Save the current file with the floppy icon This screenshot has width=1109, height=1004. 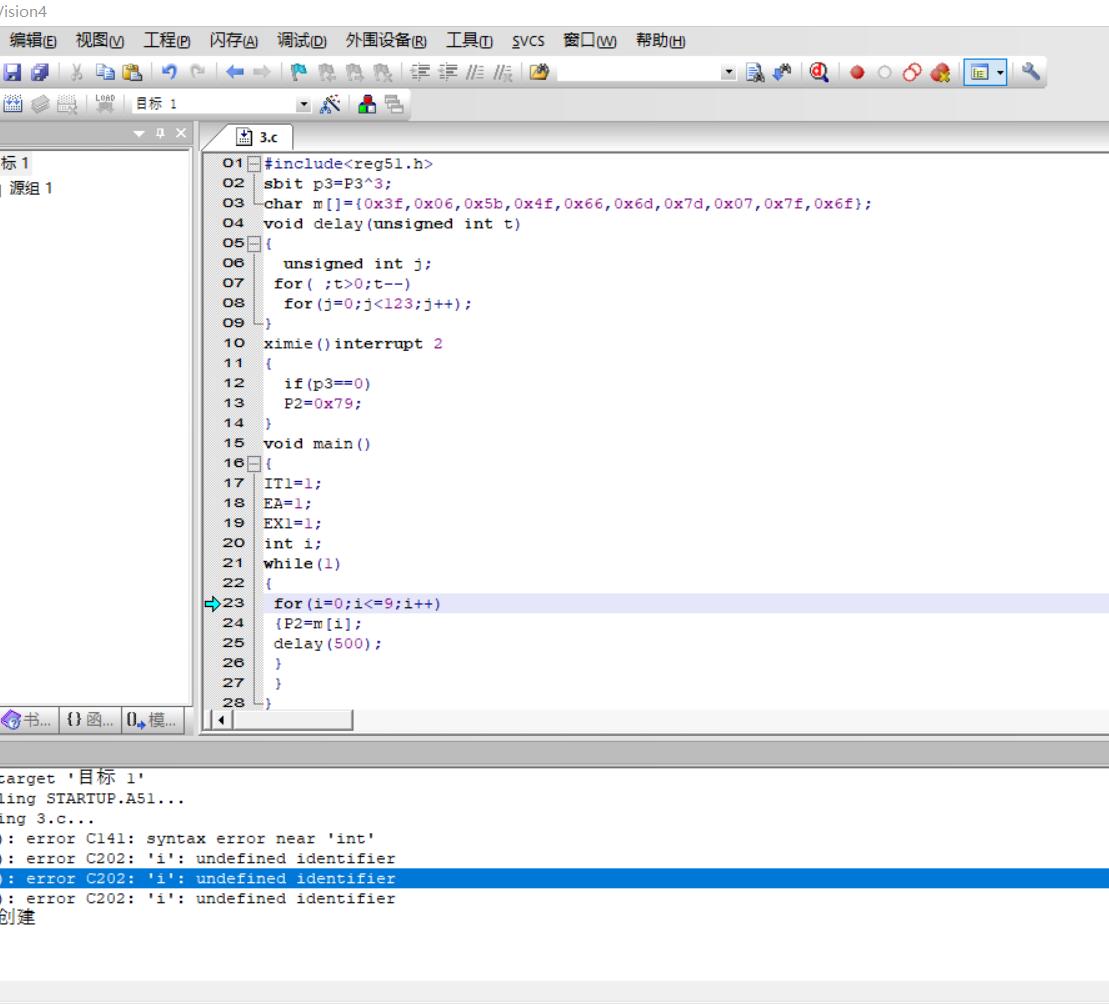click(12, 72)
